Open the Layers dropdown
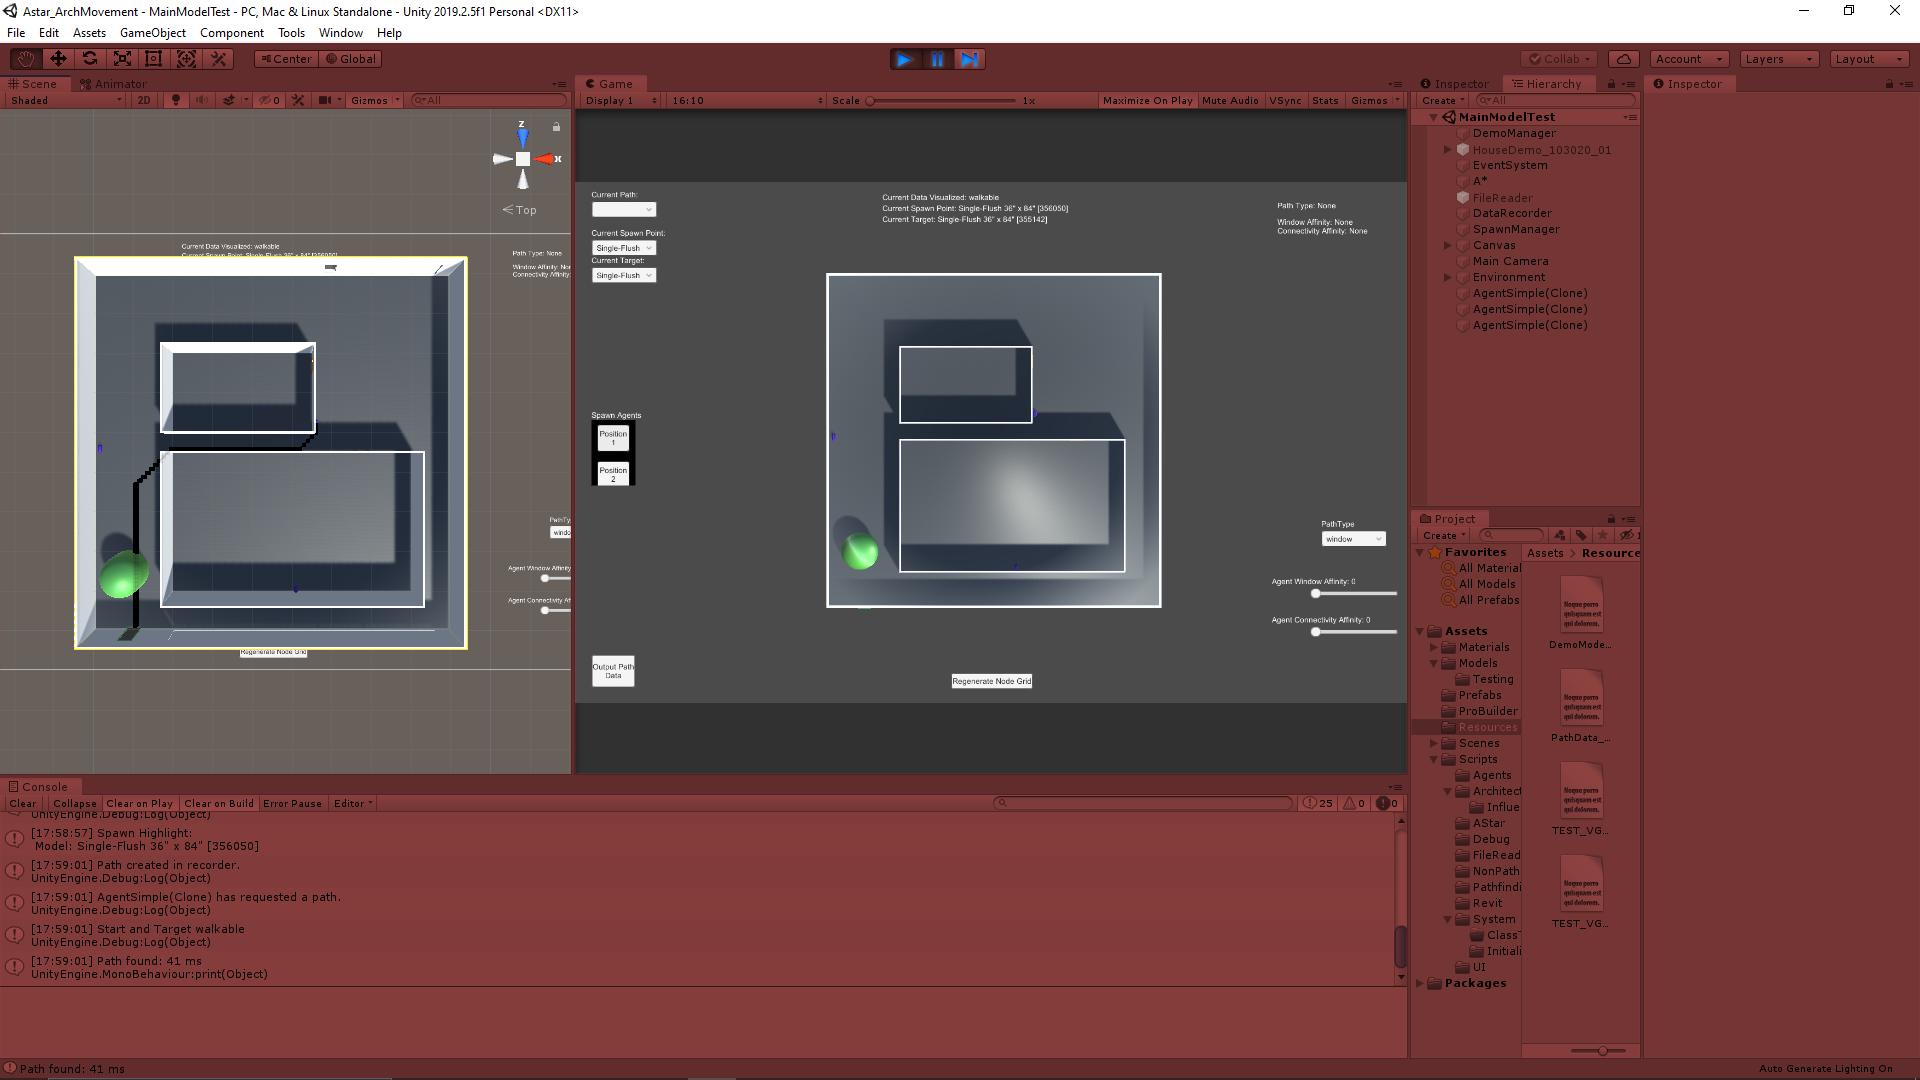Image resolution: width=1920 pixels, height=1080 pixels. pyautogui.click(x=1778, y=59)
